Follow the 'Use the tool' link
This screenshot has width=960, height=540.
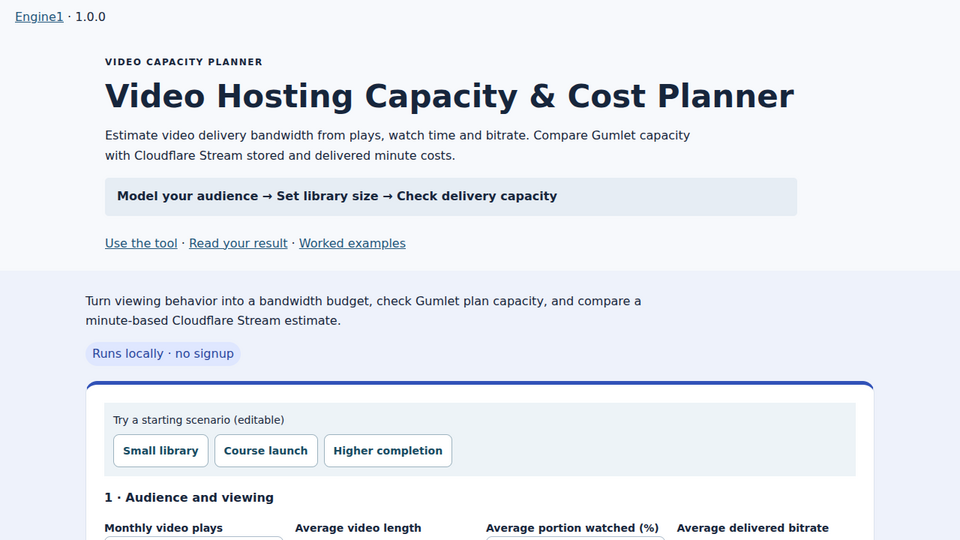coord(141,243)
